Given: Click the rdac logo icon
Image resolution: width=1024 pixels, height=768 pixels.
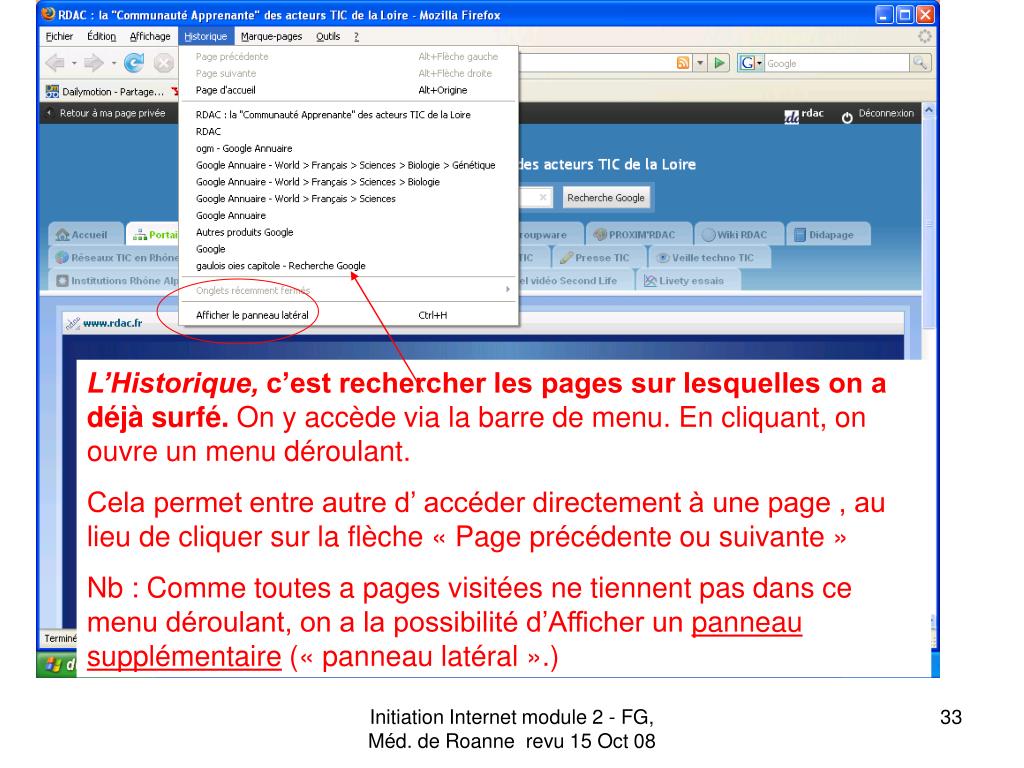Looking at the screenshot, I should [792, 117].
